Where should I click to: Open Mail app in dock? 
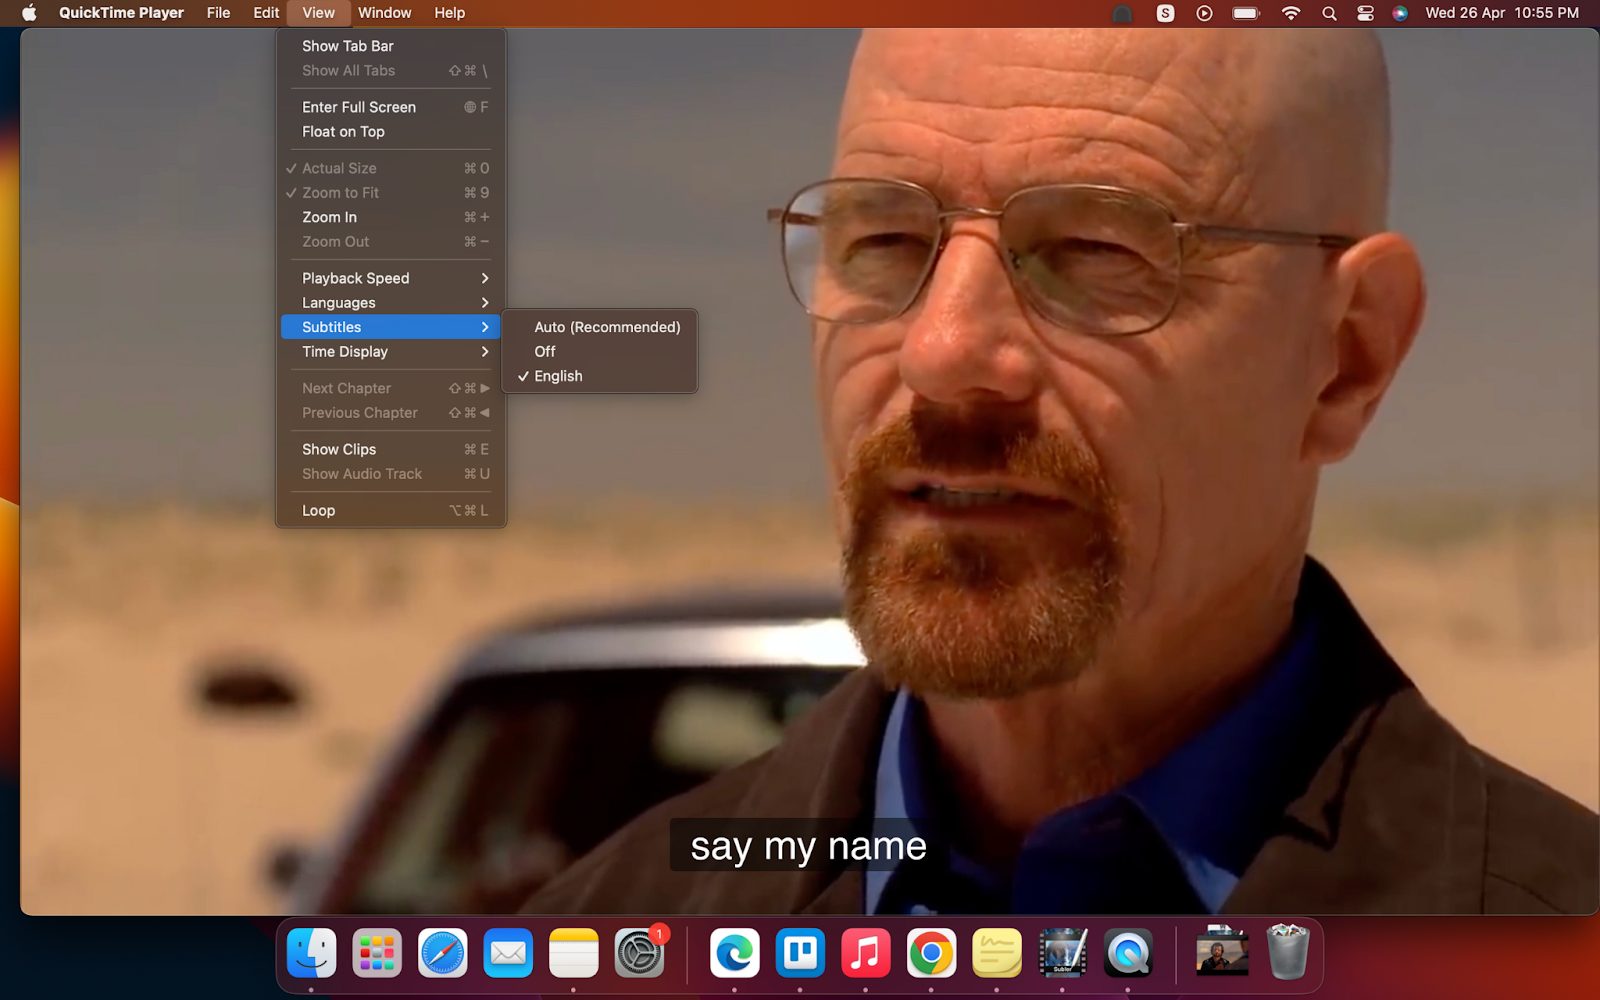pos(508,953)
